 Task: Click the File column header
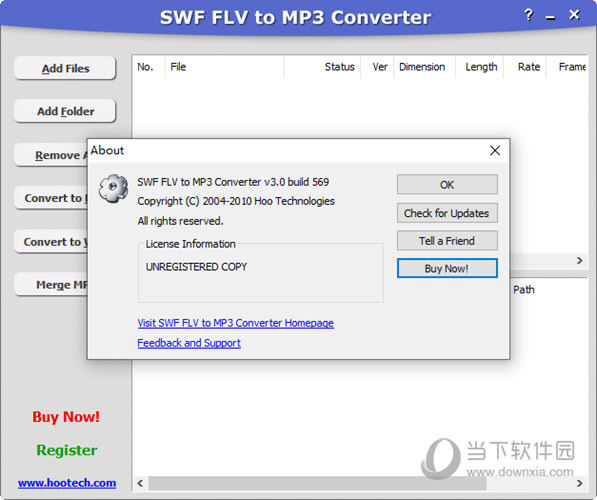tap(225, 67)
